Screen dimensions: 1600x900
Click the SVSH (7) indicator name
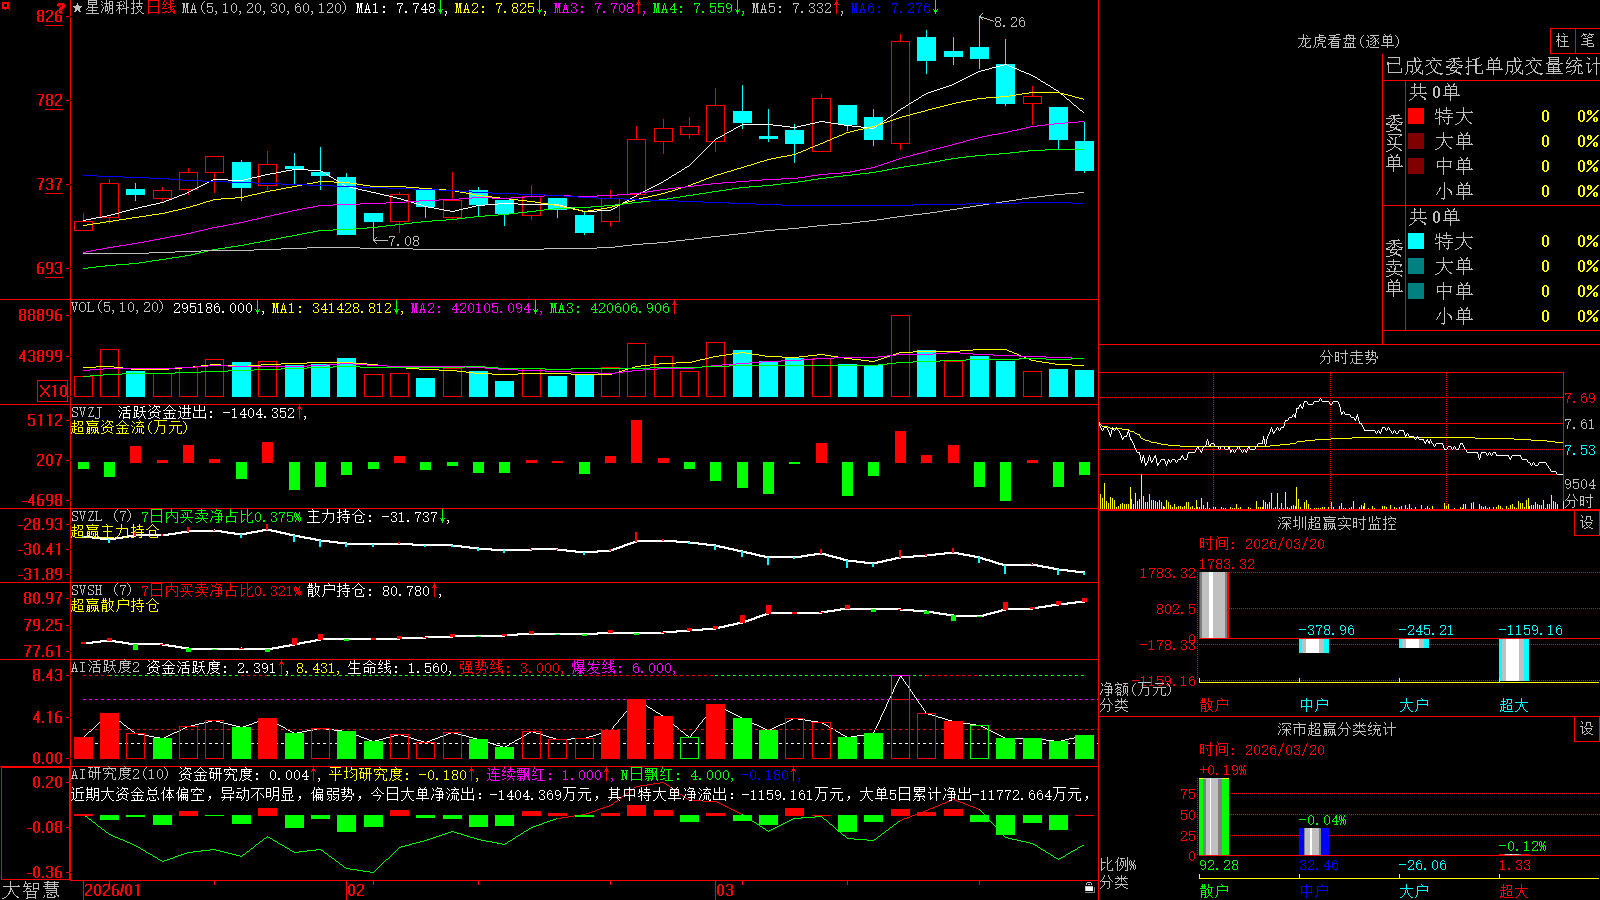(x=102, y=591)
